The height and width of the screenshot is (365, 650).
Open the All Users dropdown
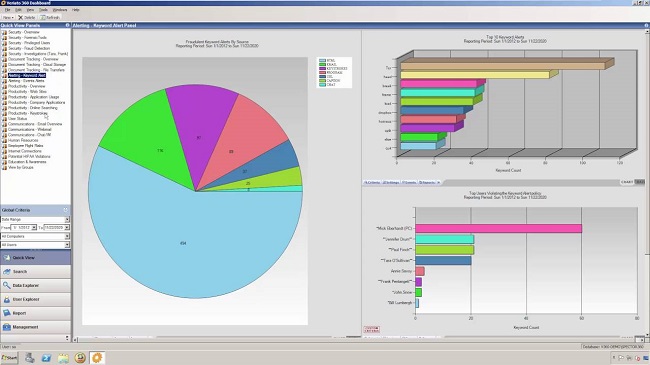tap(67, 245)
